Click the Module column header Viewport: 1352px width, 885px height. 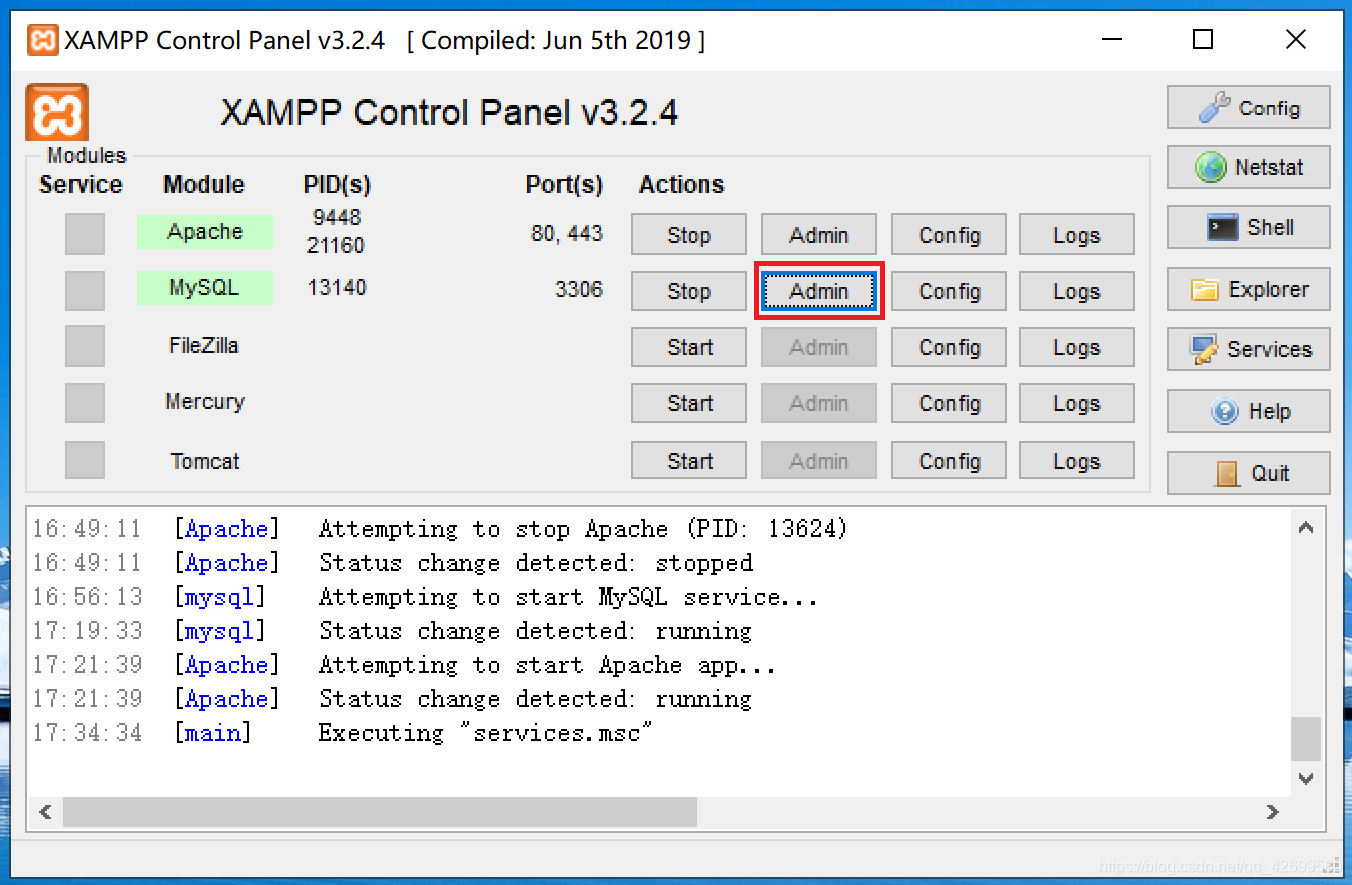click(x=204, y=185)
